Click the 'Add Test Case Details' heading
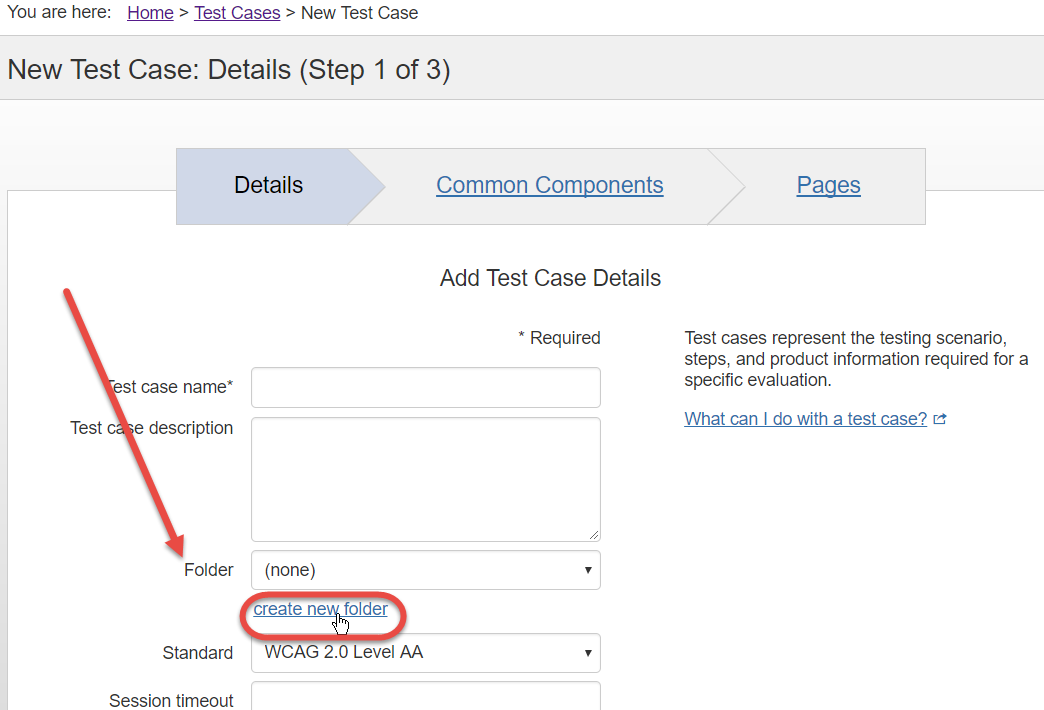The width and height of the screenshot is (1044, 710). (550, 278)
